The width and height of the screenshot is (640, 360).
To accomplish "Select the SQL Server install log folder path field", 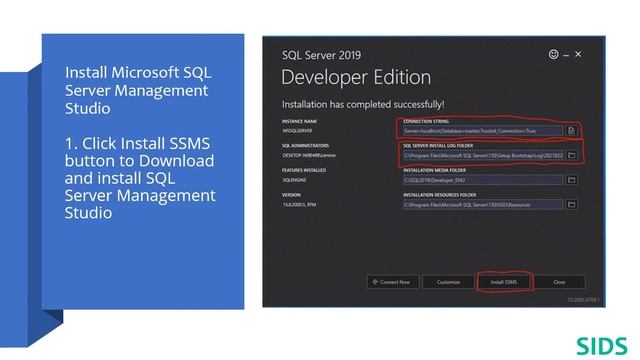I will pos(483,156).
